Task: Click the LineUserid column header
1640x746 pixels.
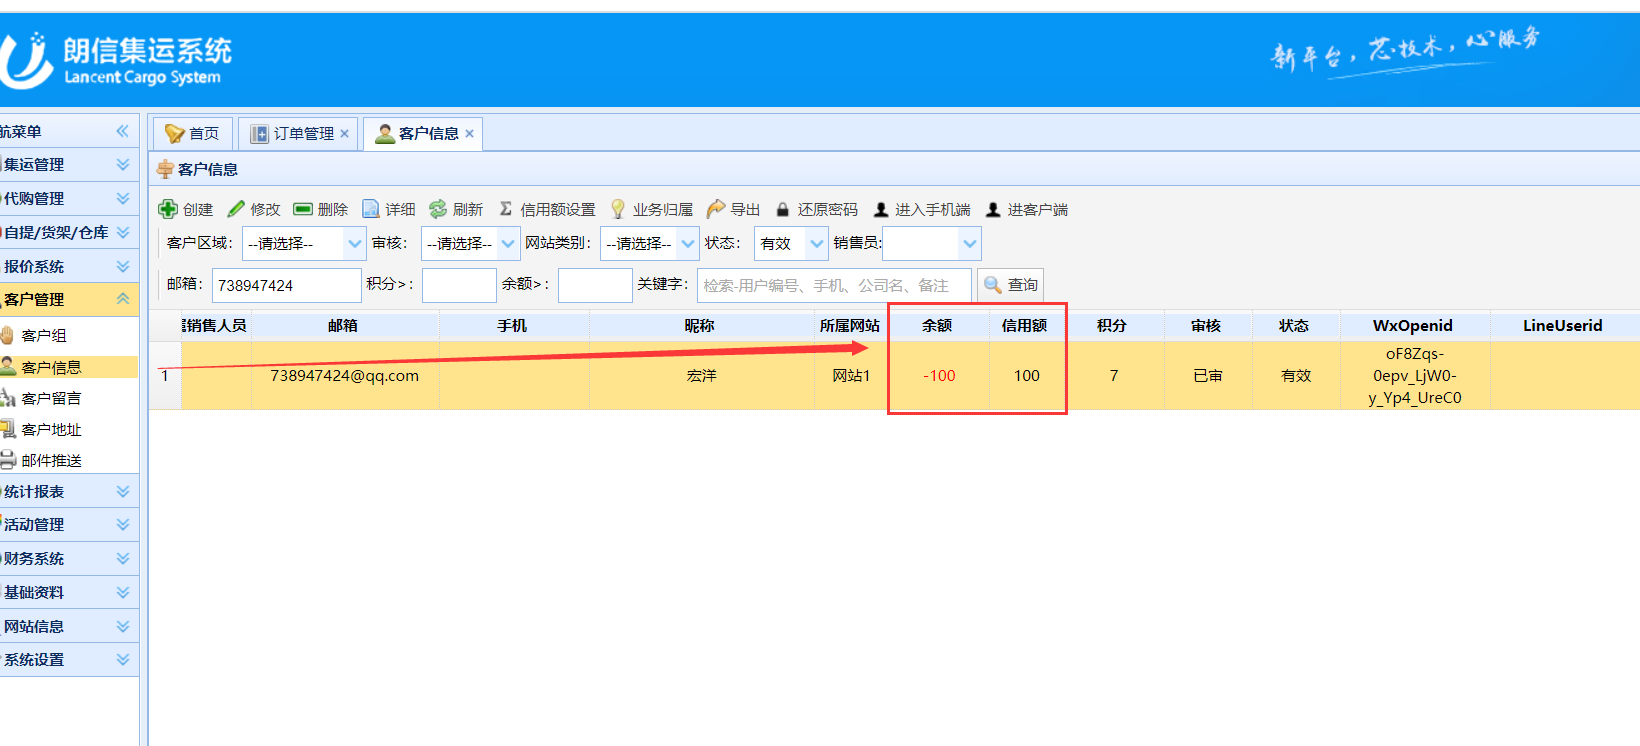Action: point(1563,326)
